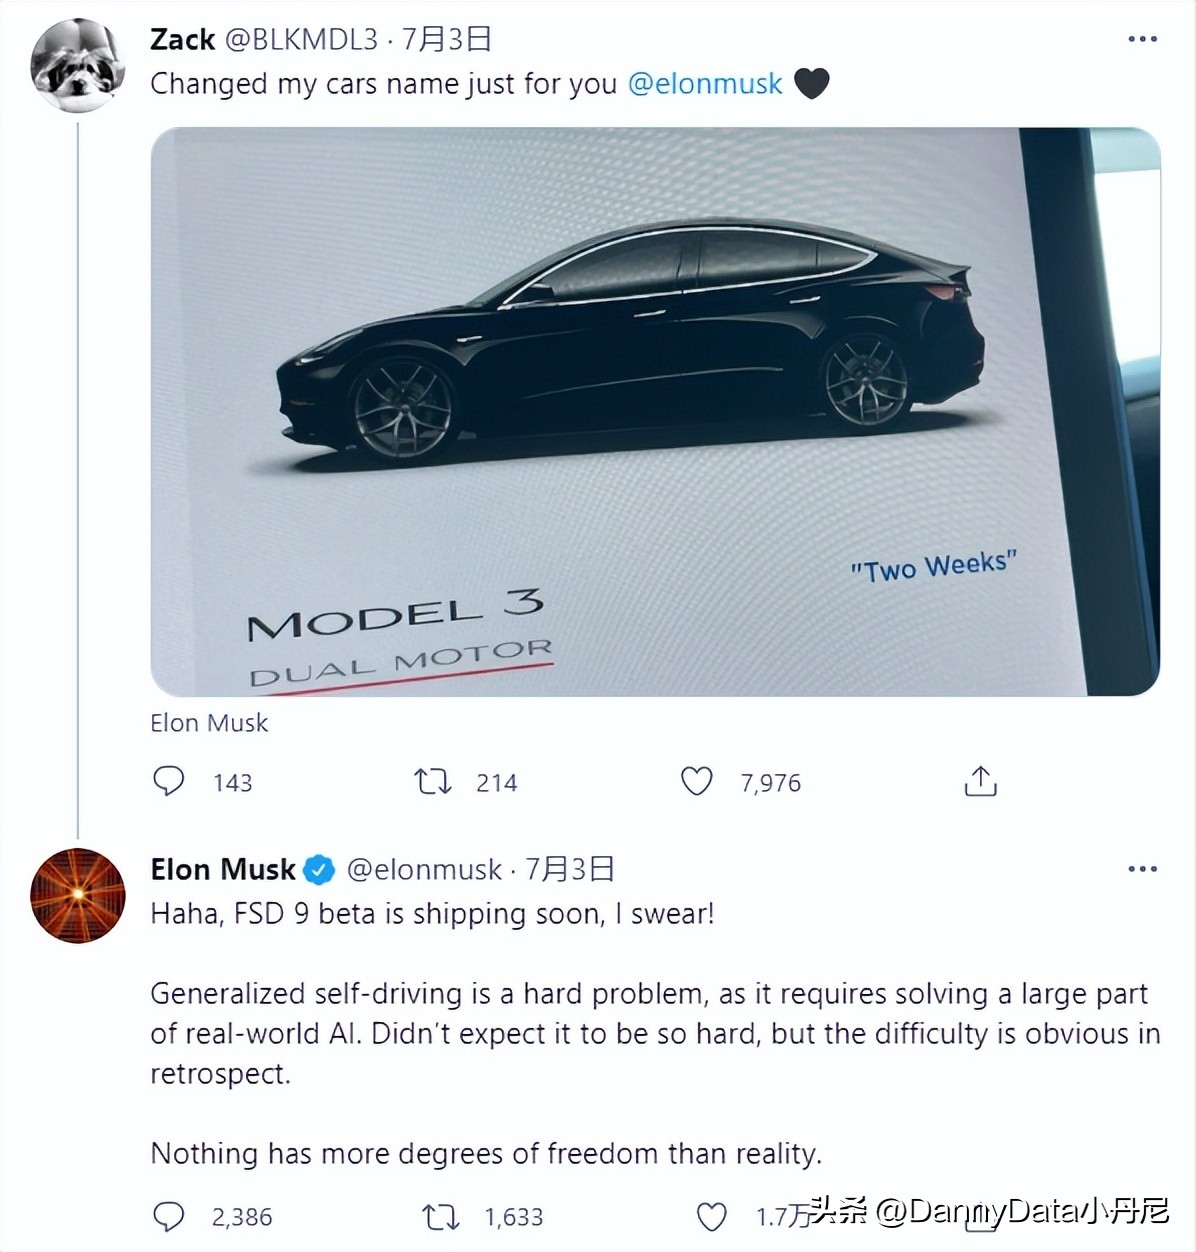Click Elon Musk's verified badge

[319, 870]
